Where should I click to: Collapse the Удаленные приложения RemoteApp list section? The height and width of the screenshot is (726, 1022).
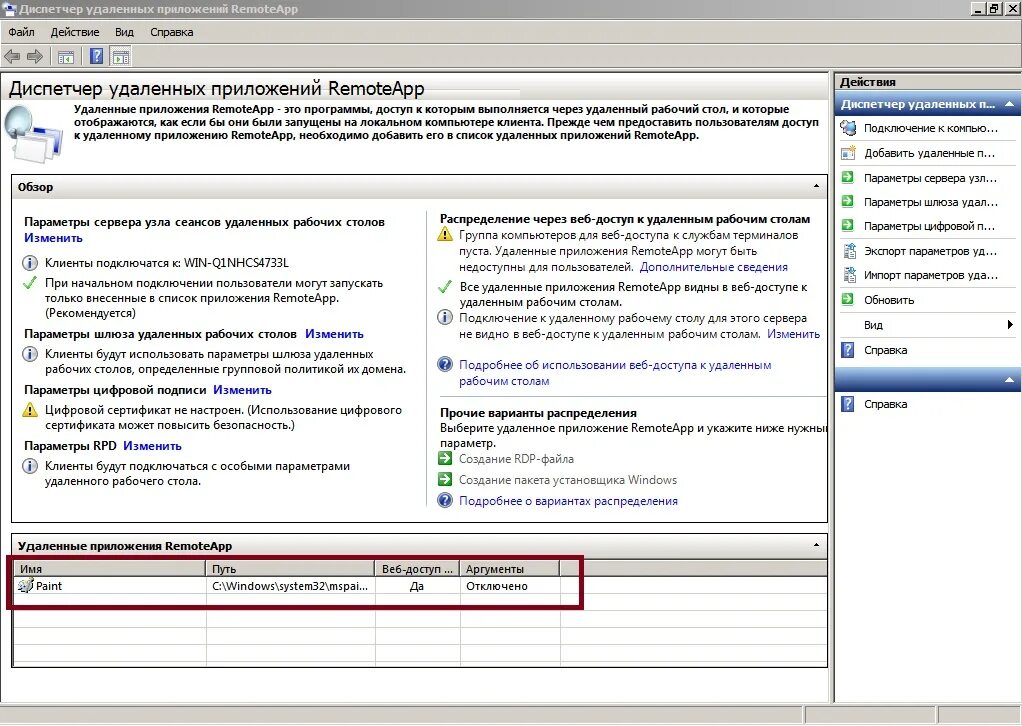[816, 545]
